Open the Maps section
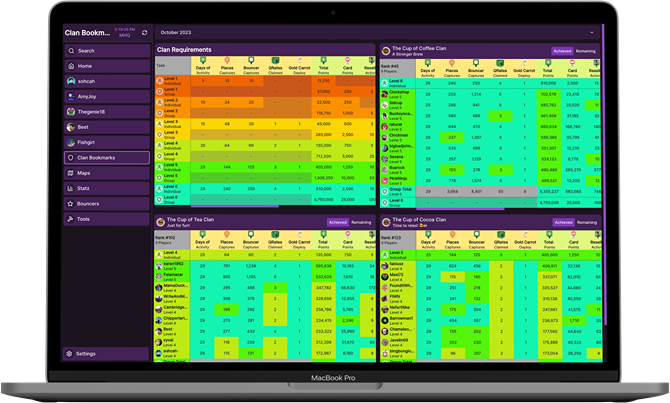The image size is (670, 403). coord(84,173)
